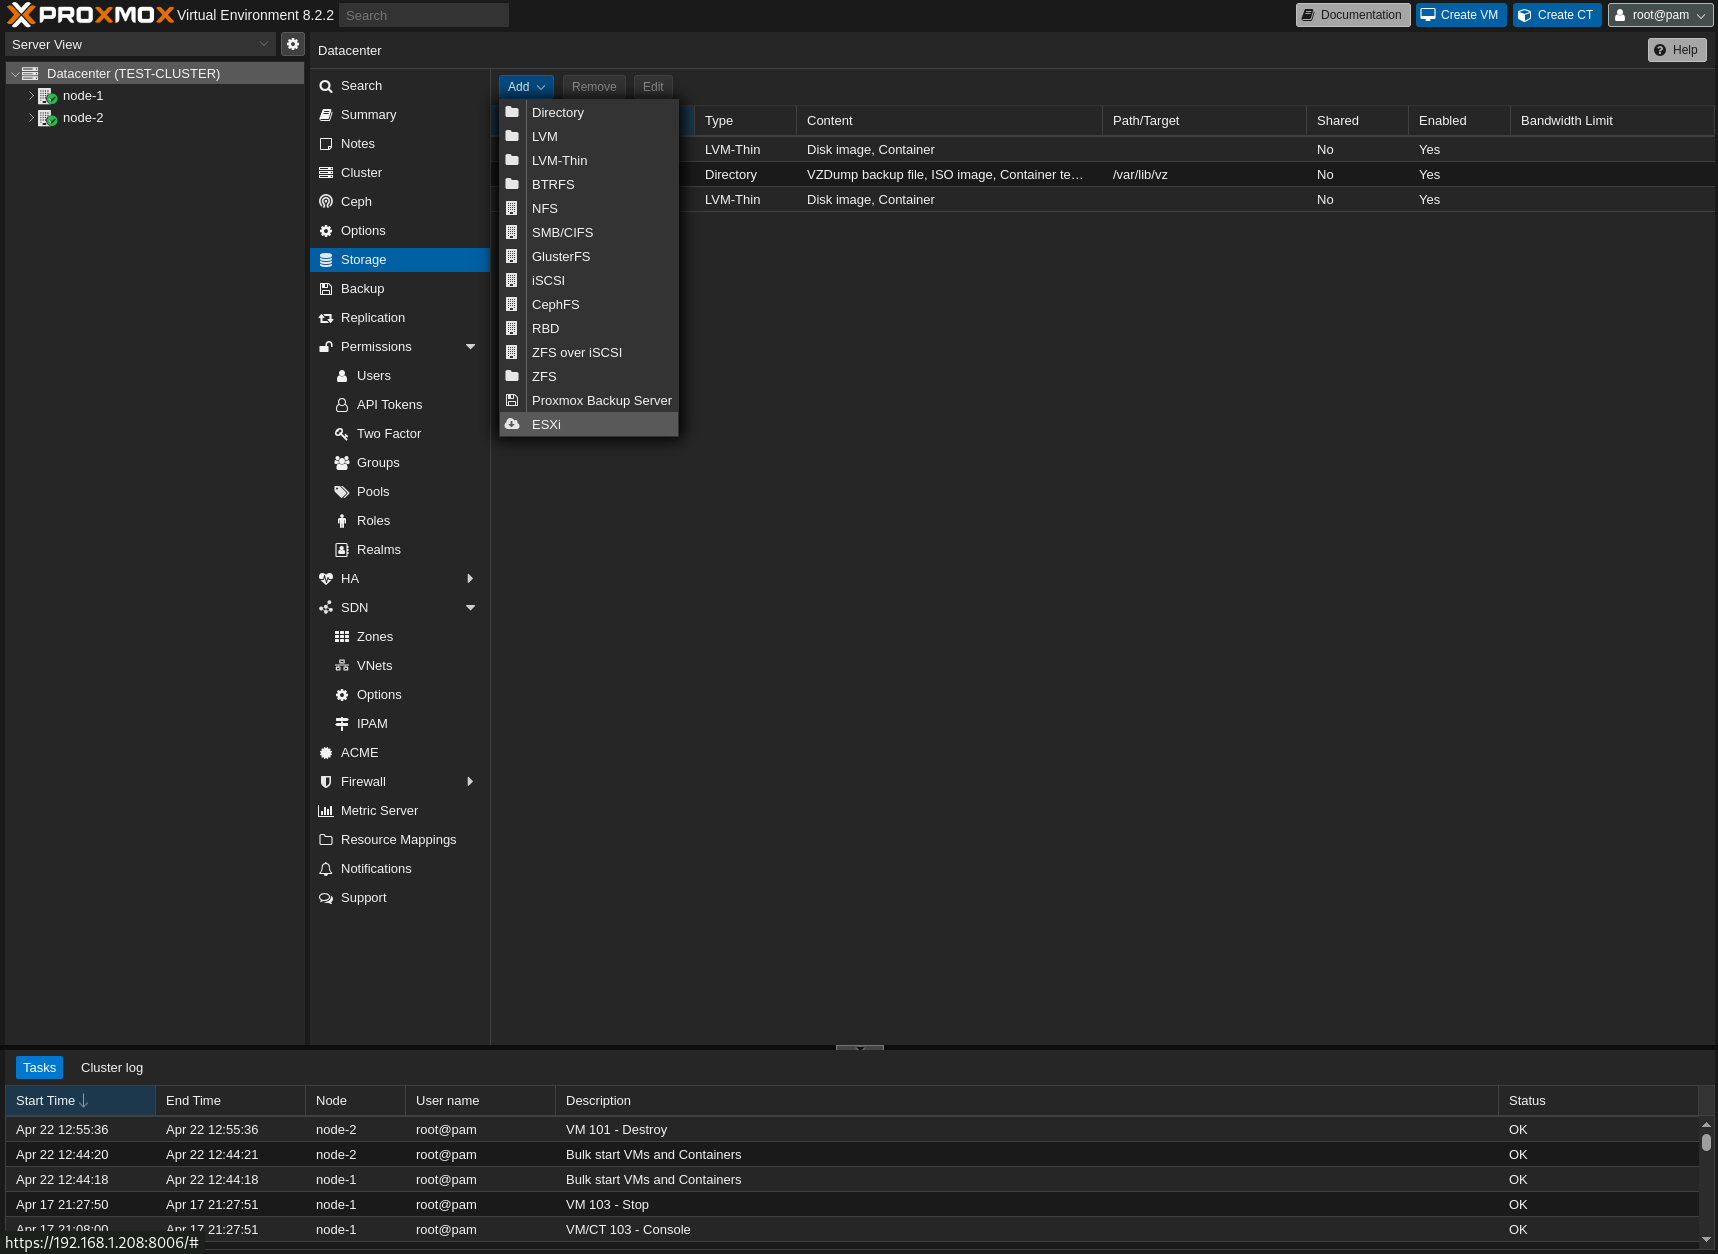Image resolution: width=1718 pixels, height=1254 pixels.
Task: Select the Firewall shield icon
Action: (326, 782)
